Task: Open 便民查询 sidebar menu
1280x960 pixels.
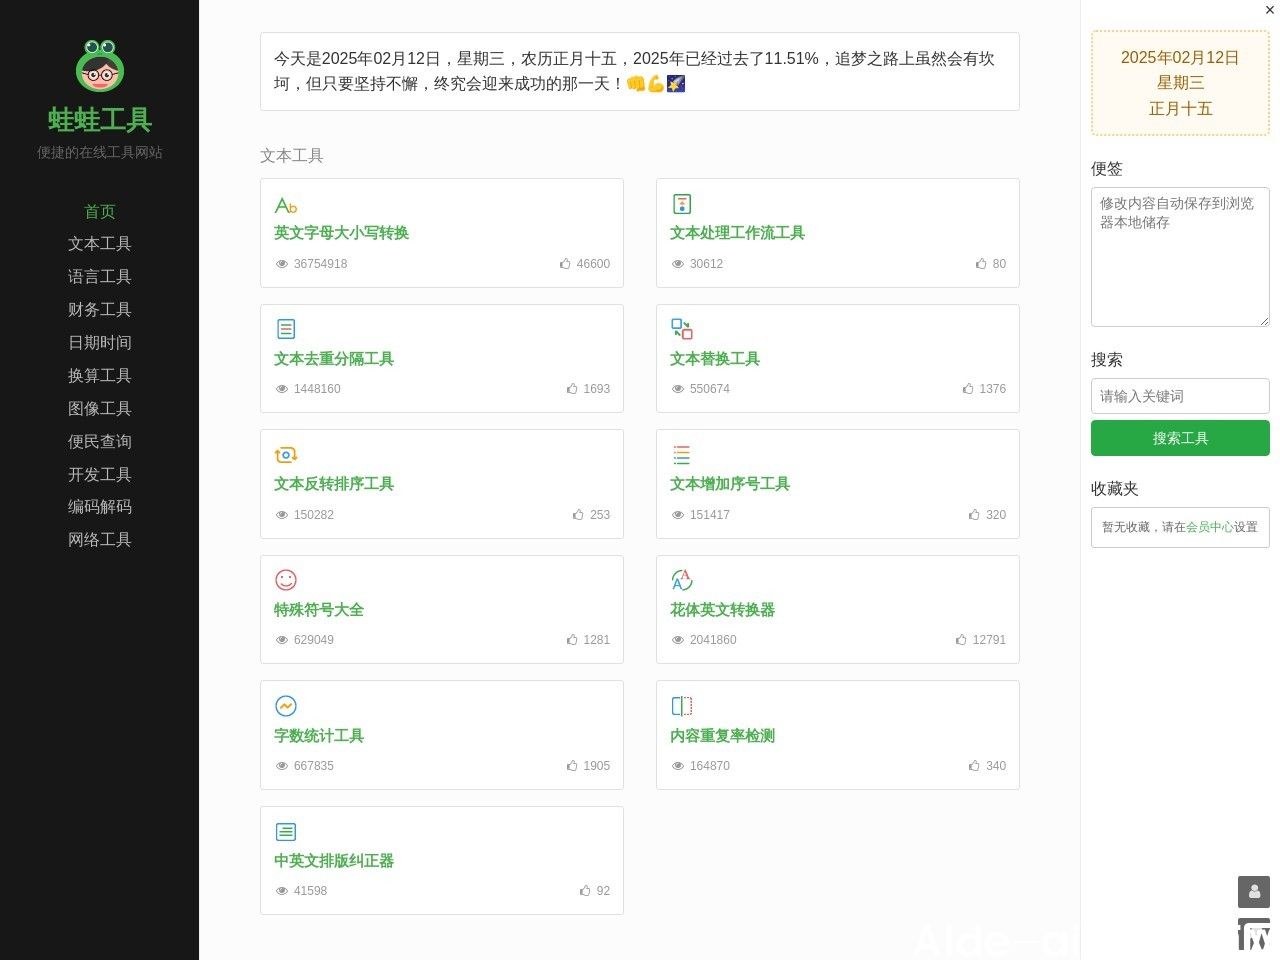Action: click(100, 442)
